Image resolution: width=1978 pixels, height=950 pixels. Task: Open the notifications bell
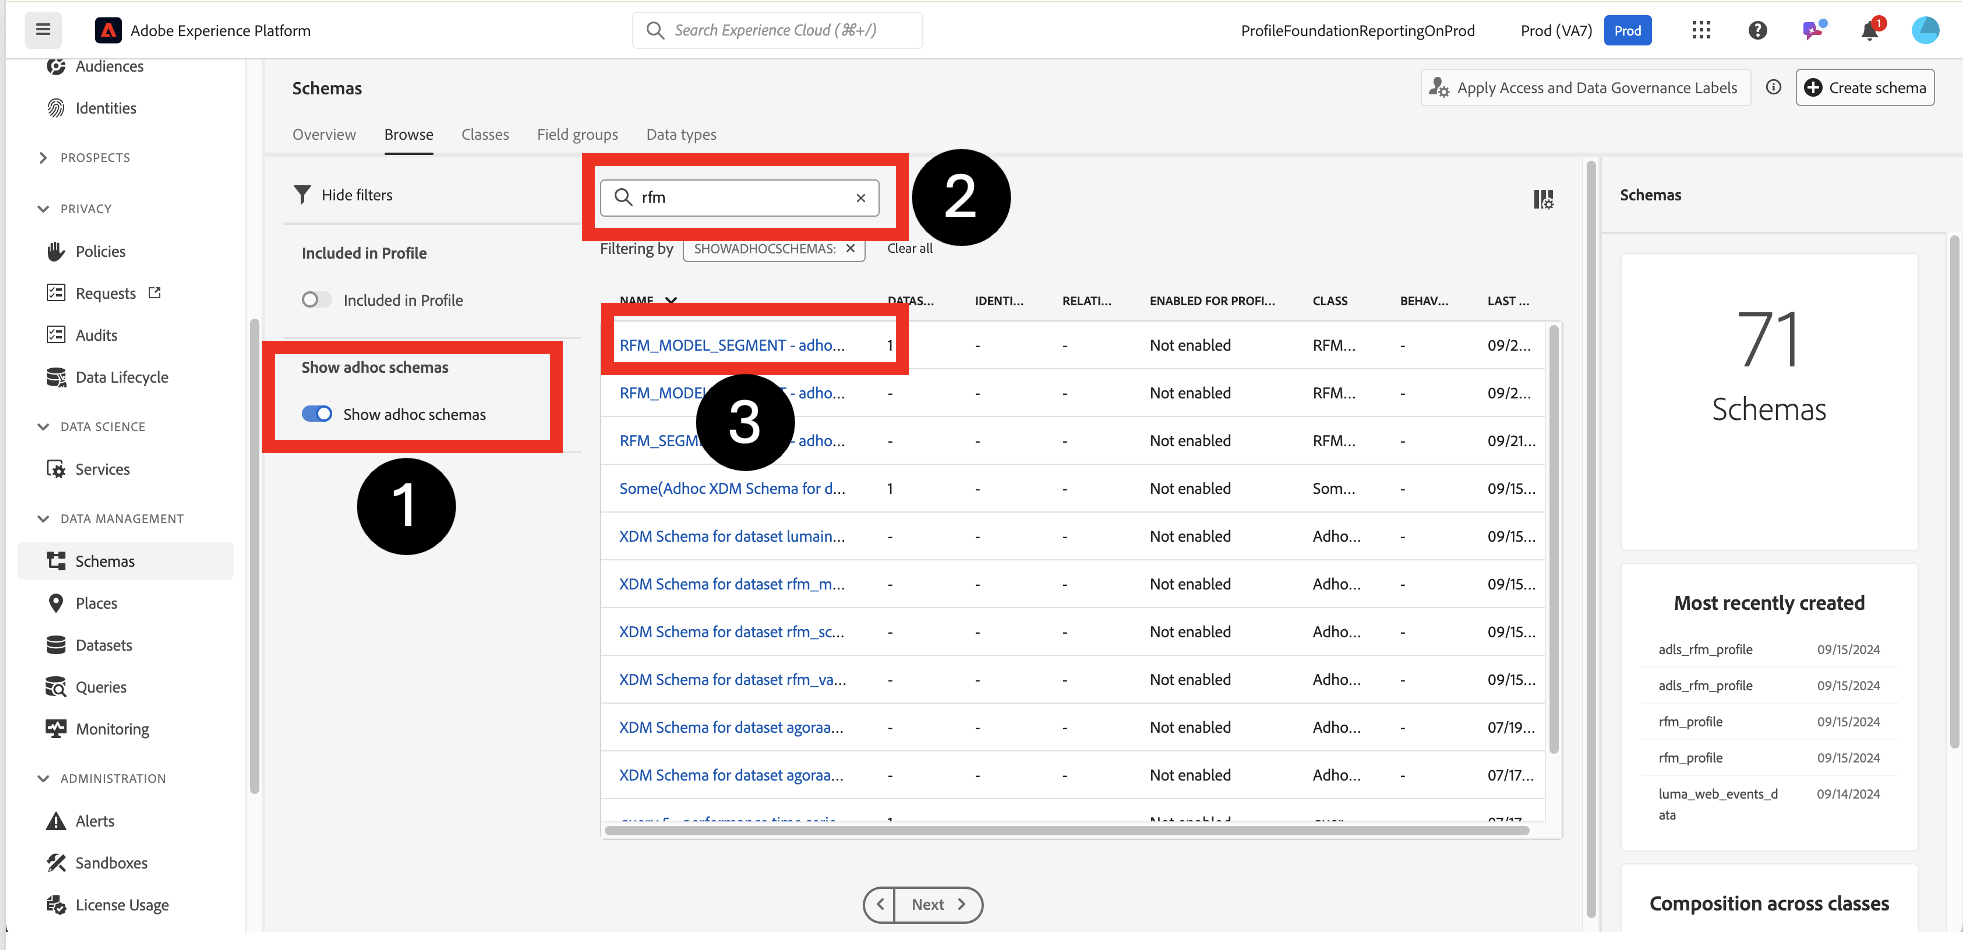[x=1869, y=31]
